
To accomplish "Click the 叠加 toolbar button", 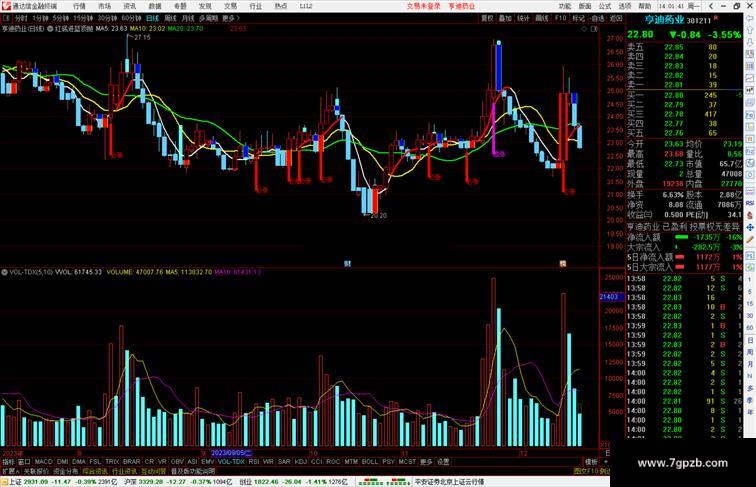I will click(505, 18).
